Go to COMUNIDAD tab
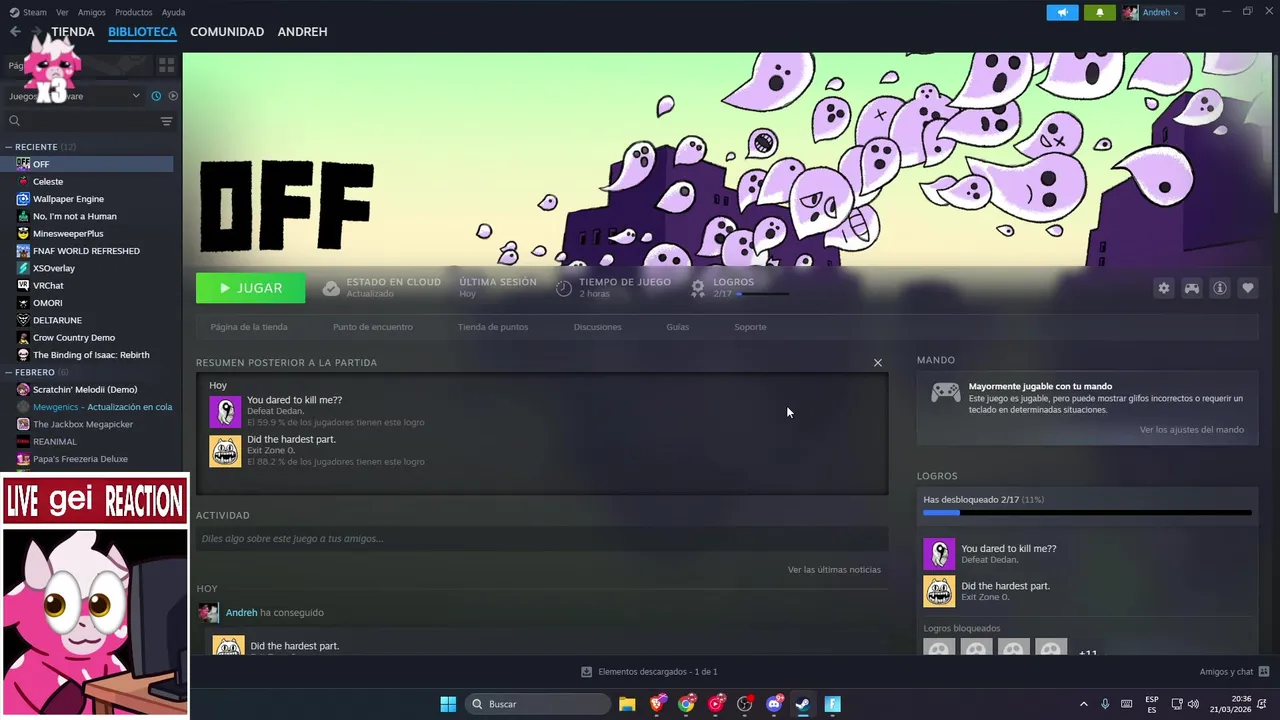Viewport: 1280px width, 720px height. (x=227, y=32)
